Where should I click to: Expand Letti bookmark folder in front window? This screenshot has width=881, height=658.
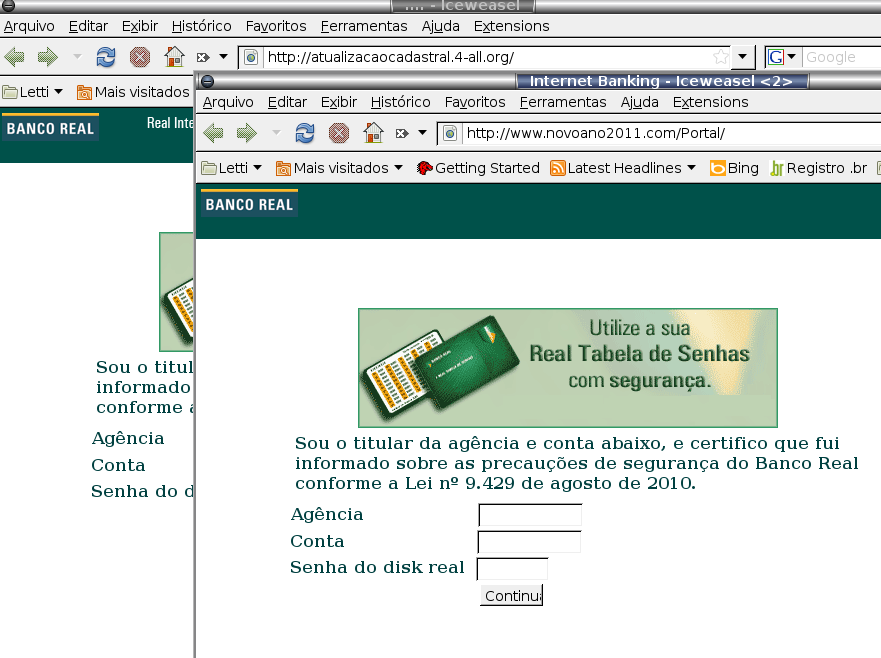[231, 168]
